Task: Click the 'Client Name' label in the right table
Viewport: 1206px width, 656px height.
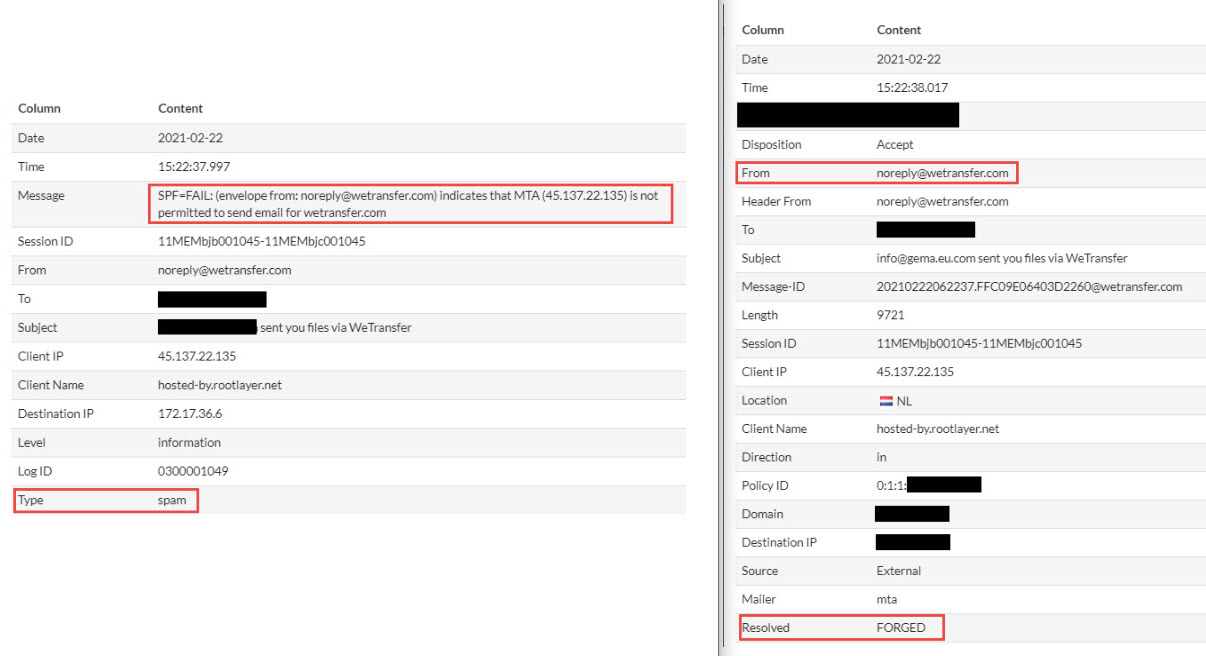Action: pyautogui.click(x=775, y=429)
